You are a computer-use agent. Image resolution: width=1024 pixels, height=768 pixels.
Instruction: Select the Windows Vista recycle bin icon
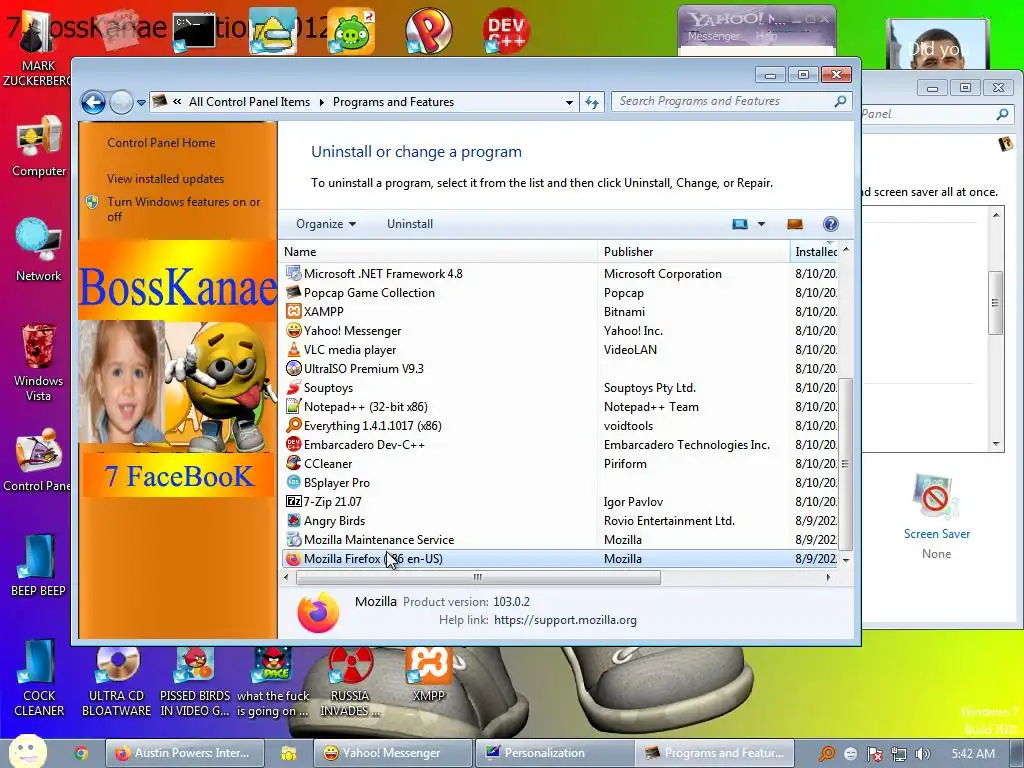39,361
